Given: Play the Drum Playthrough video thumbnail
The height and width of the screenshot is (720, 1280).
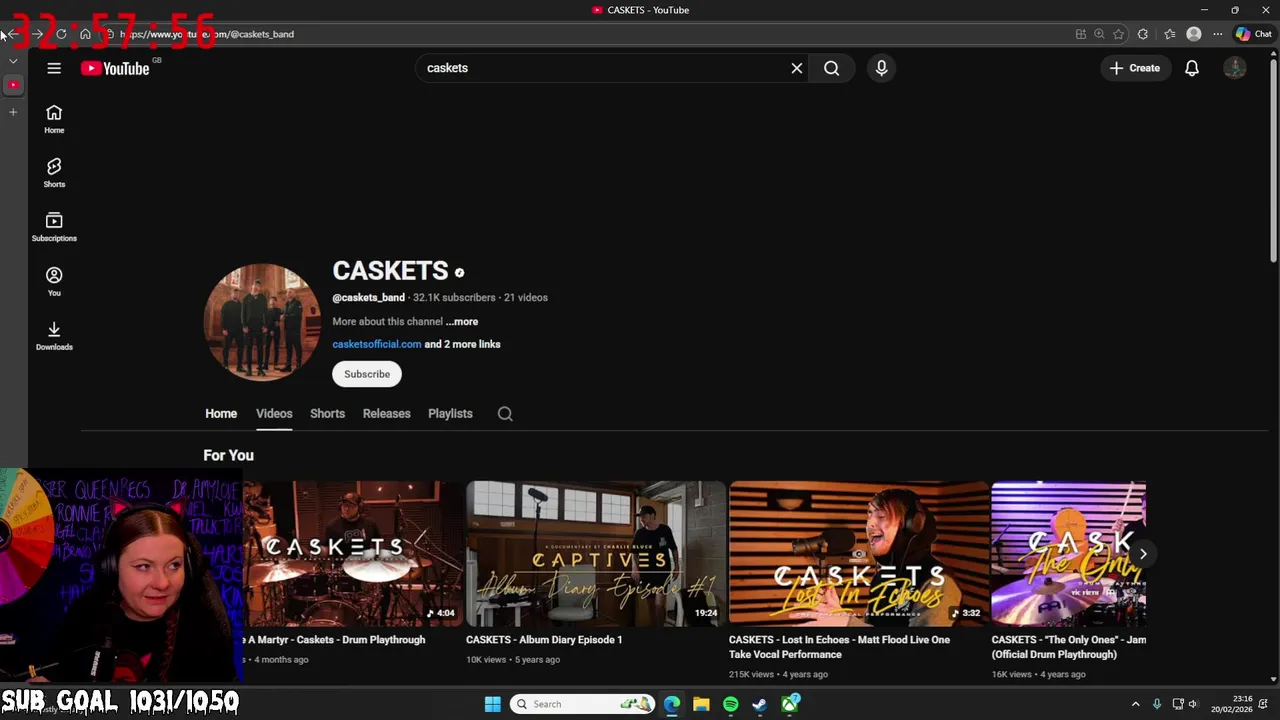Looking at the screenshot, I should 353,553.
